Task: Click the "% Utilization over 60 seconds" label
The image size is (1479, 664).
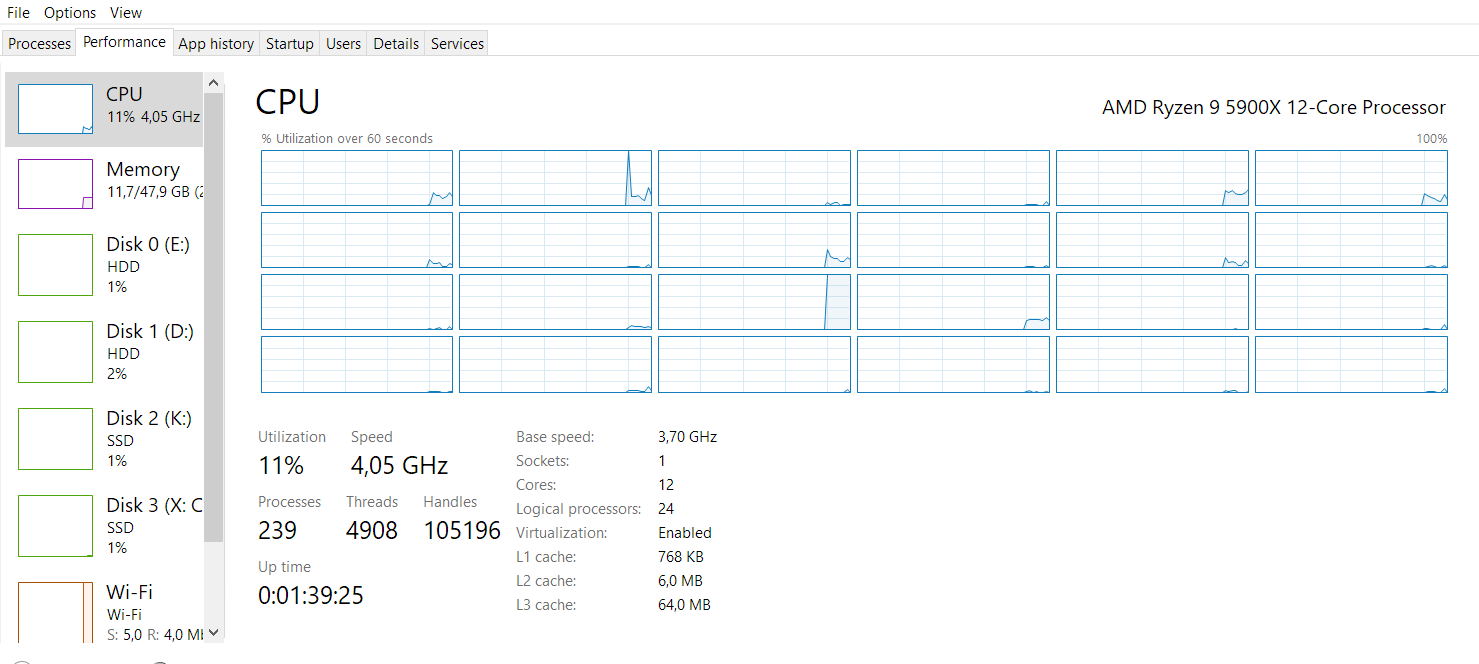Action: pos(347,139)
